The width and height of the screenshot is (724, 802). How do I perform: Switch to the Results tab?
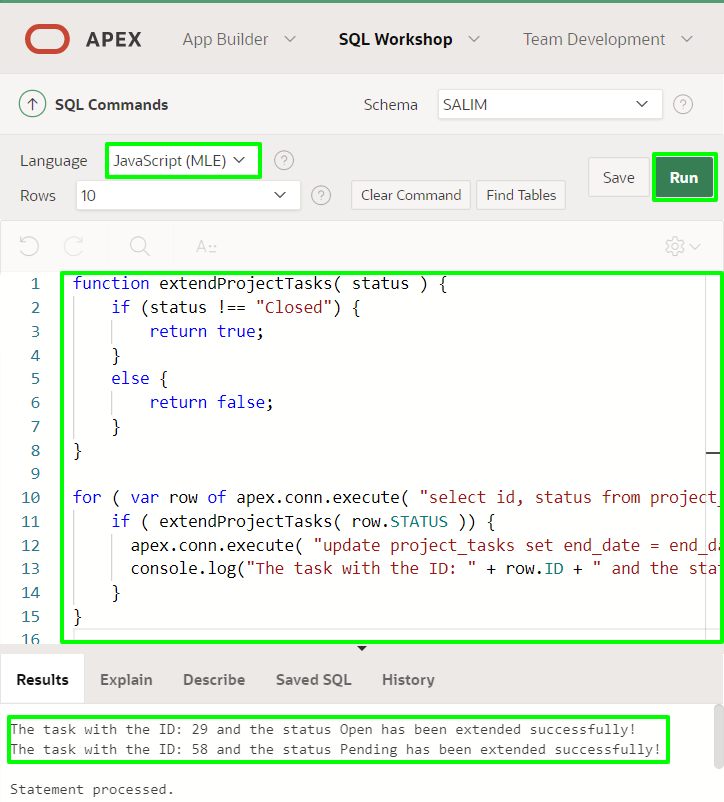click(42, 679)
